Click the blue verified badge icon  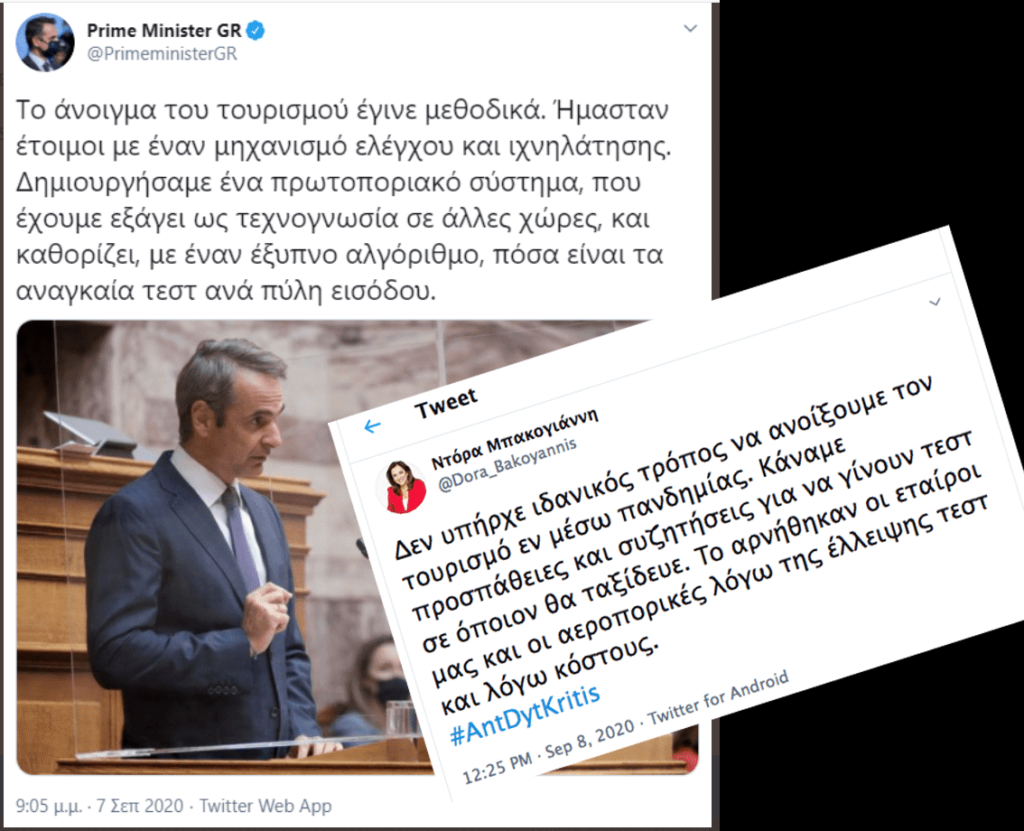click(255, 31)
